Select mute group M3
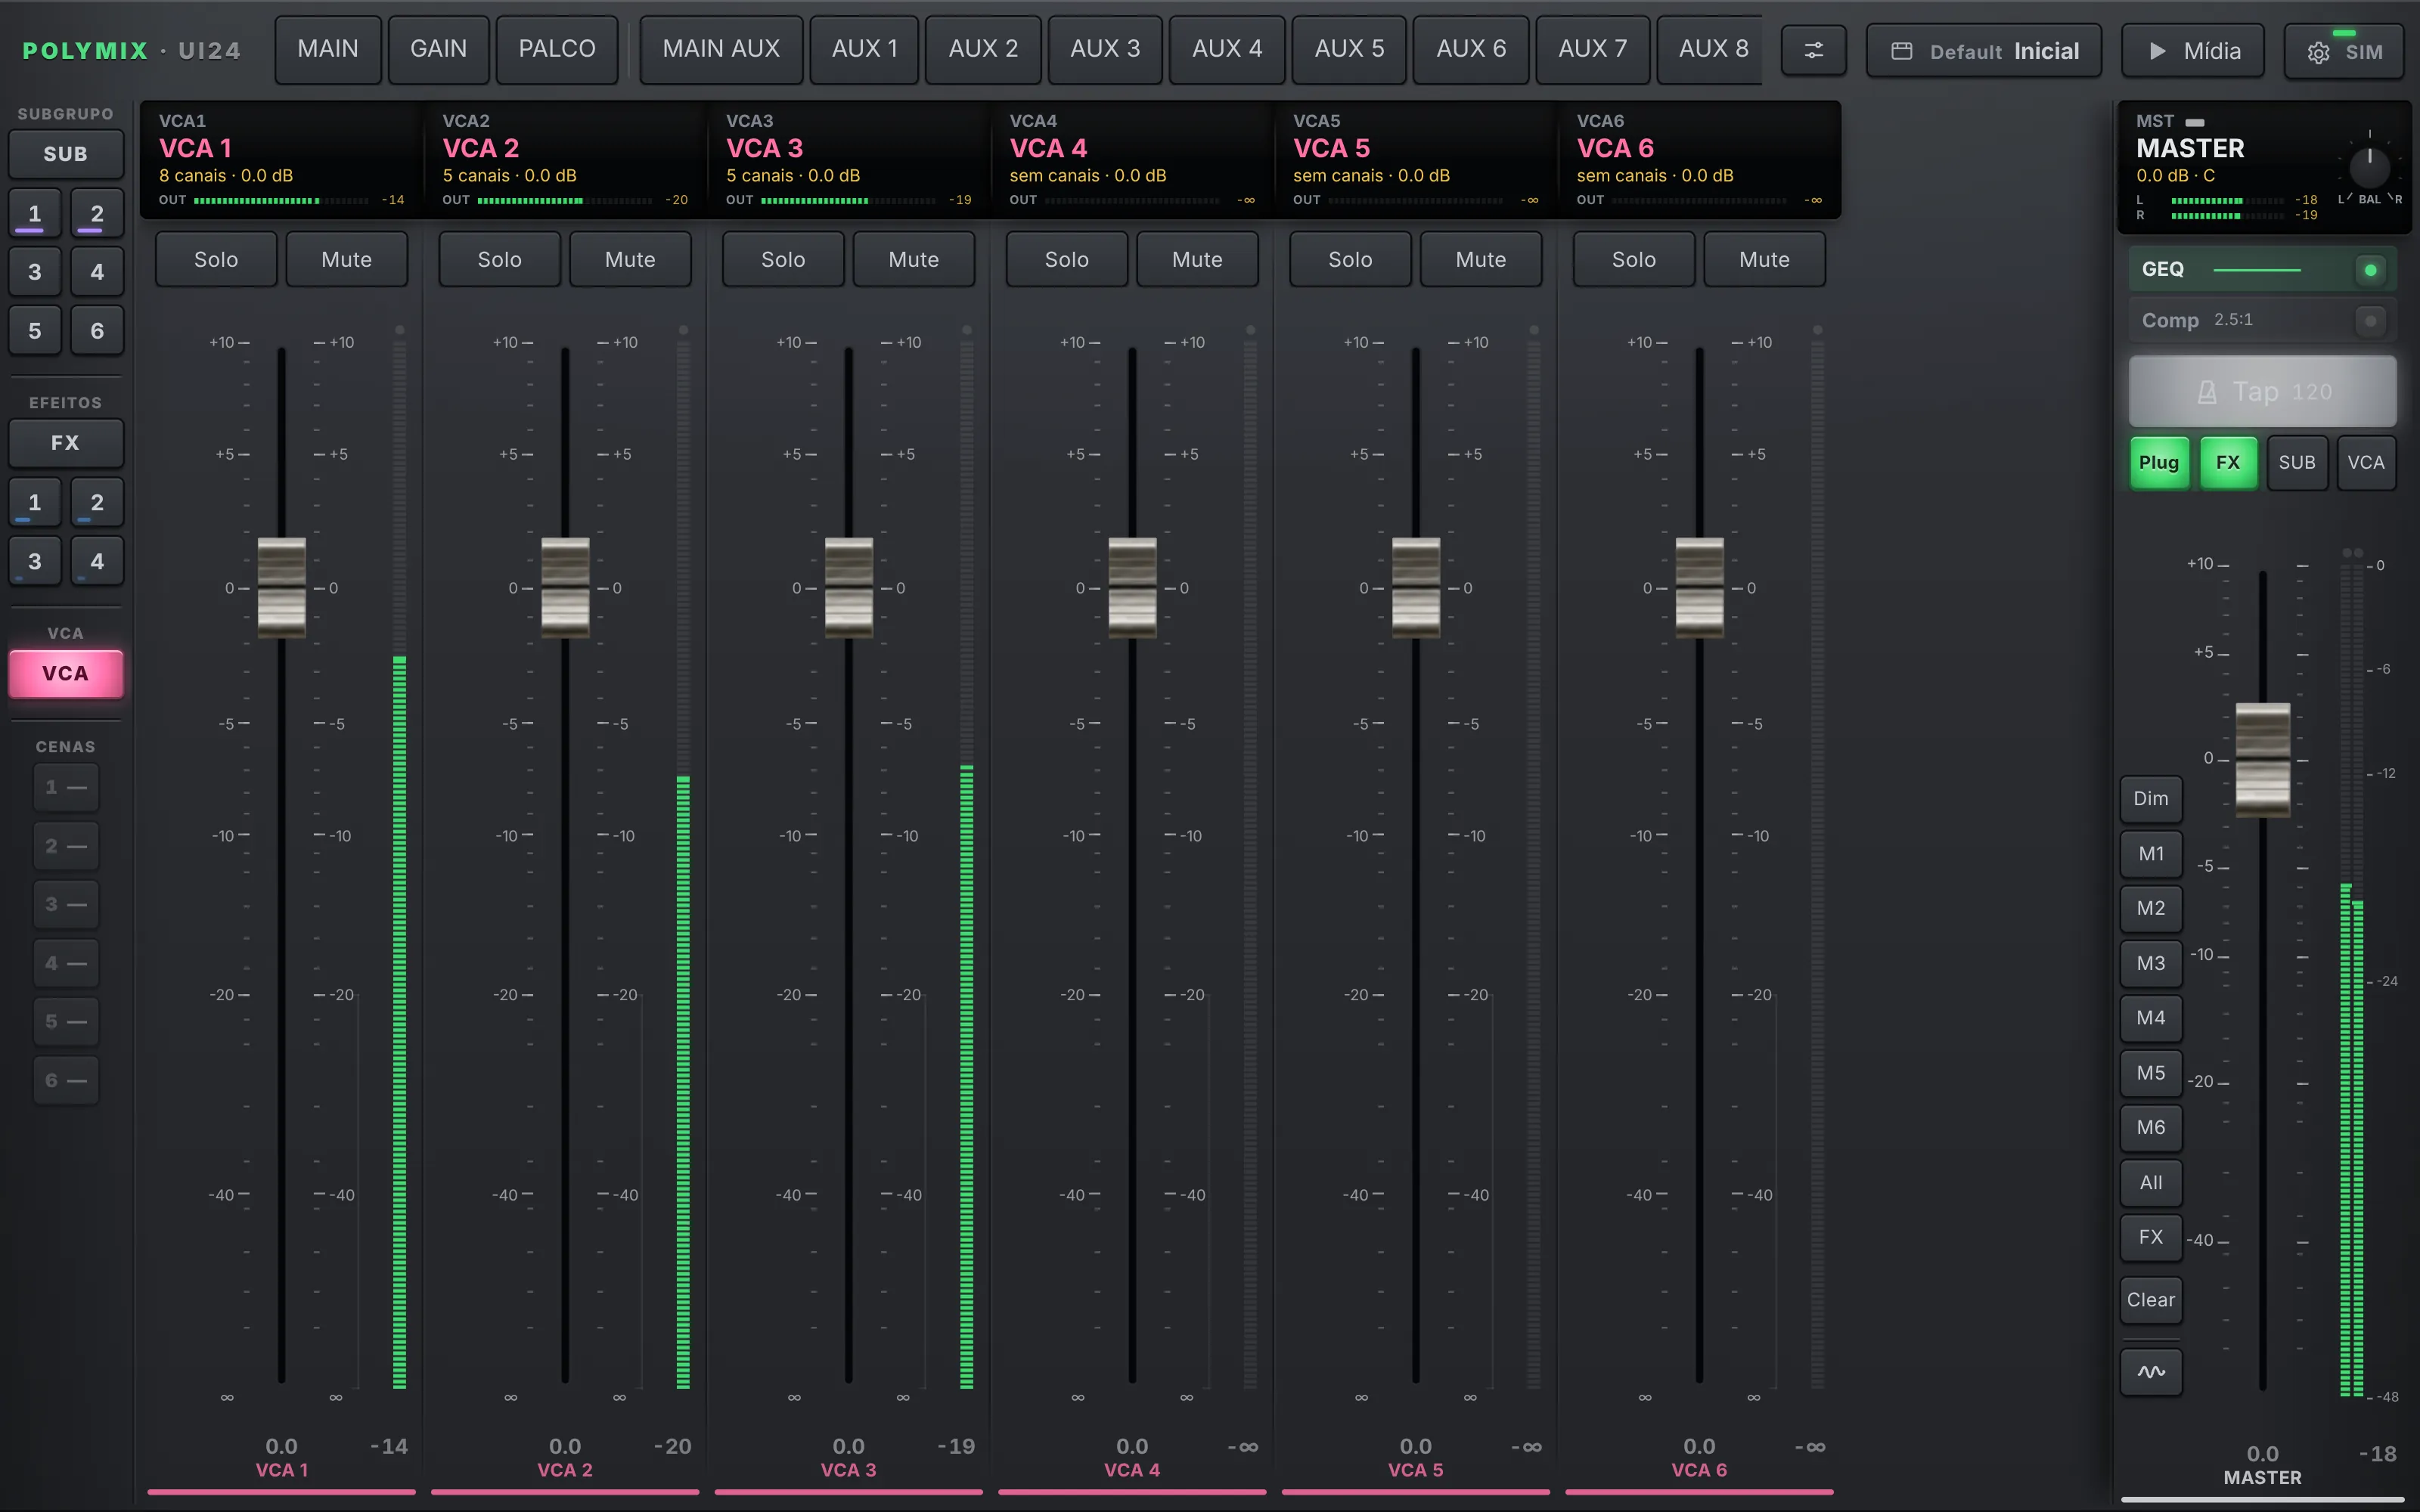Viewport: 2420px width, 1512px height. tap(2151, 963)
